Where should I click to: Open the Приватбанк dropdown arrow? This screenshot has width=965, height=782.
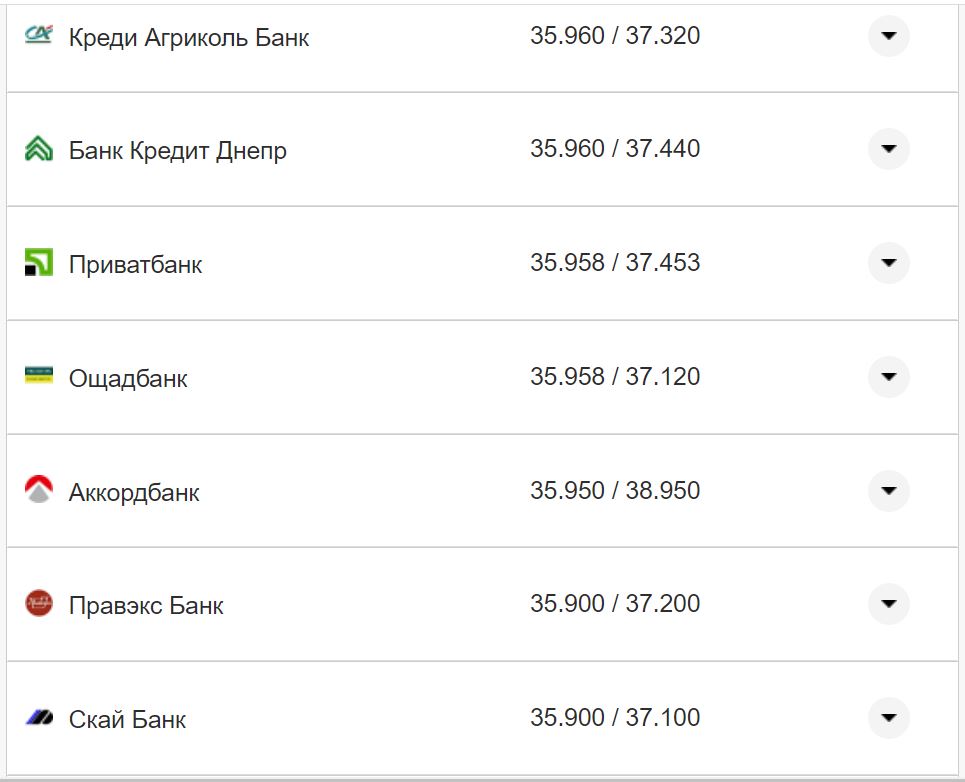[x=887, y=263]
